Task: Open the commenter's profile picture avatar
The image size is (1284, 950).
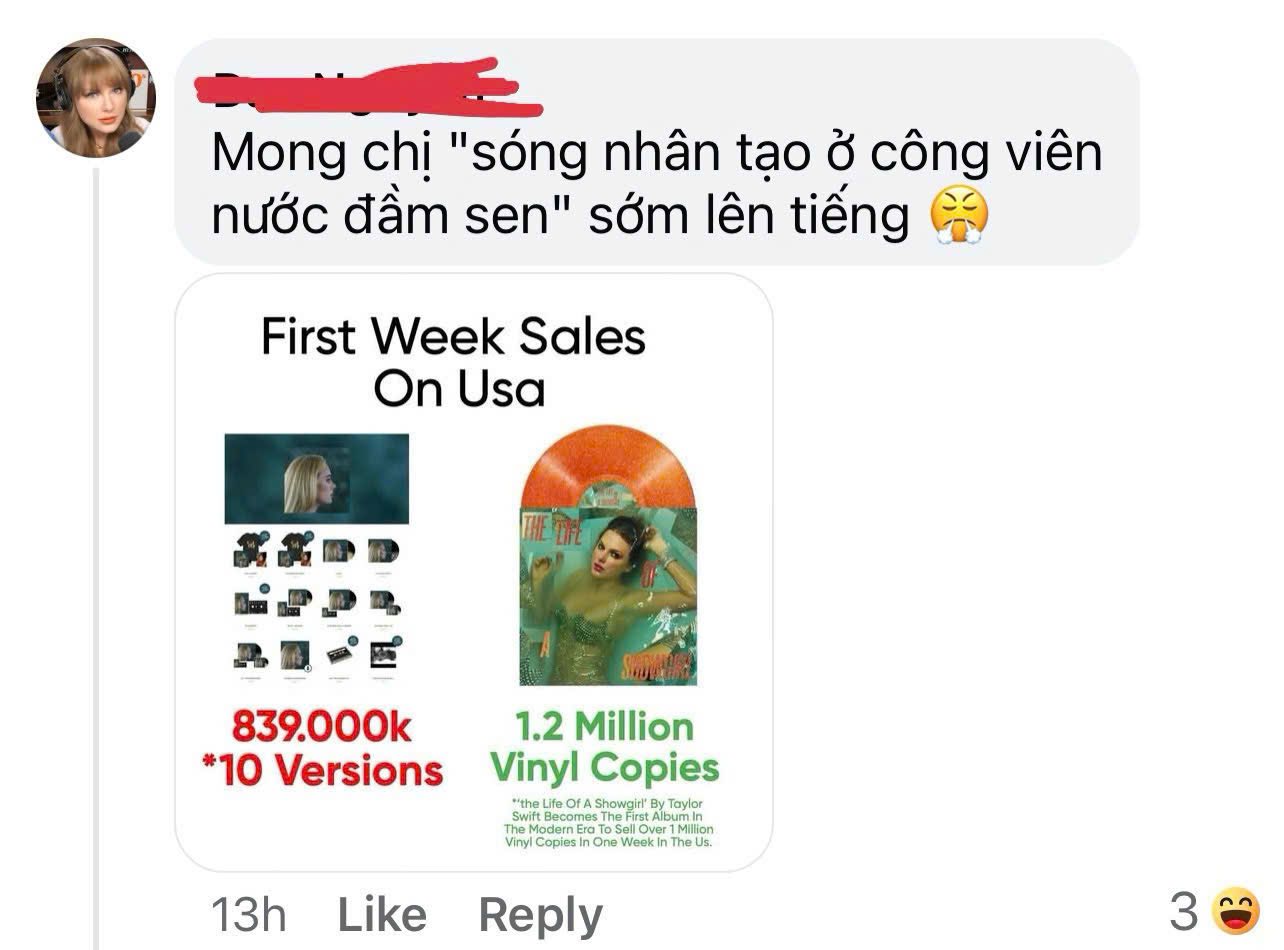Action: click(96, 98)
